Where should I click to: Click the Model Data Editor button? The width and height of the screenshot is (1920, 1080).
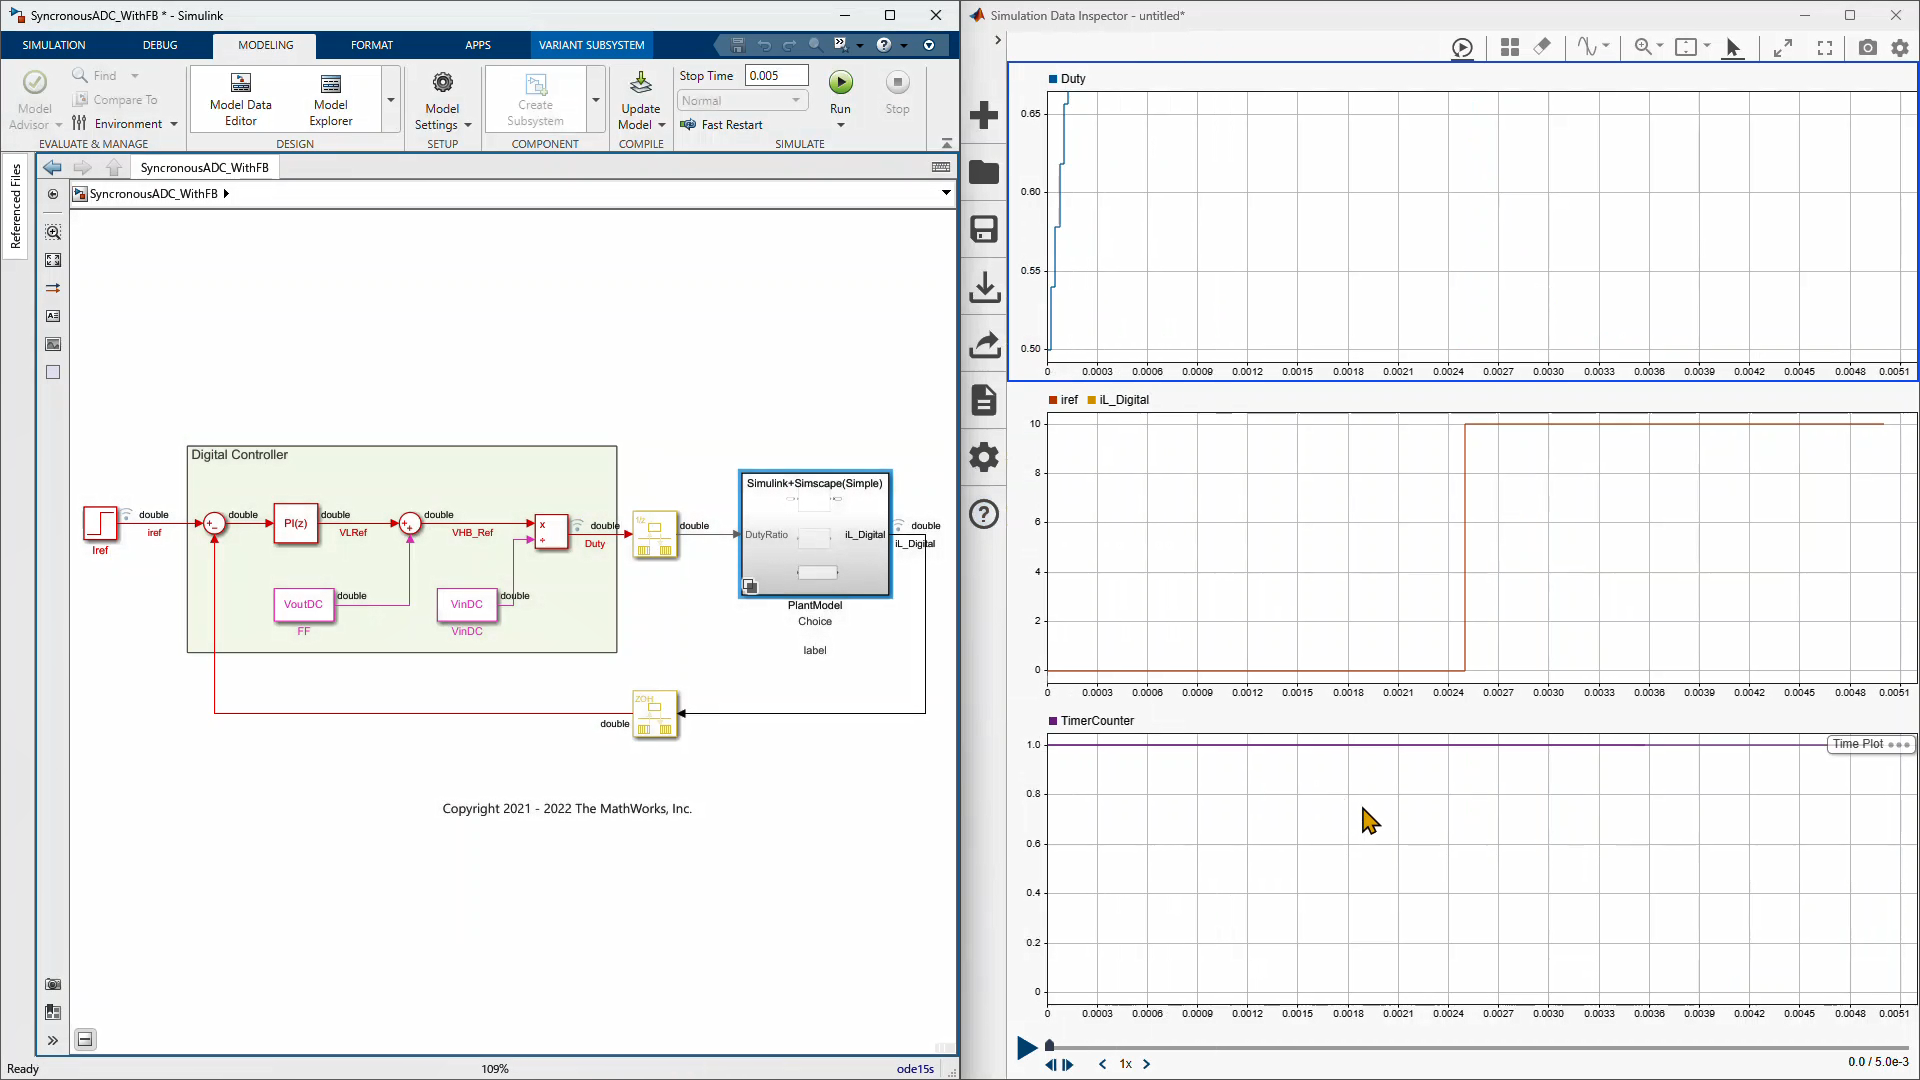240,100
